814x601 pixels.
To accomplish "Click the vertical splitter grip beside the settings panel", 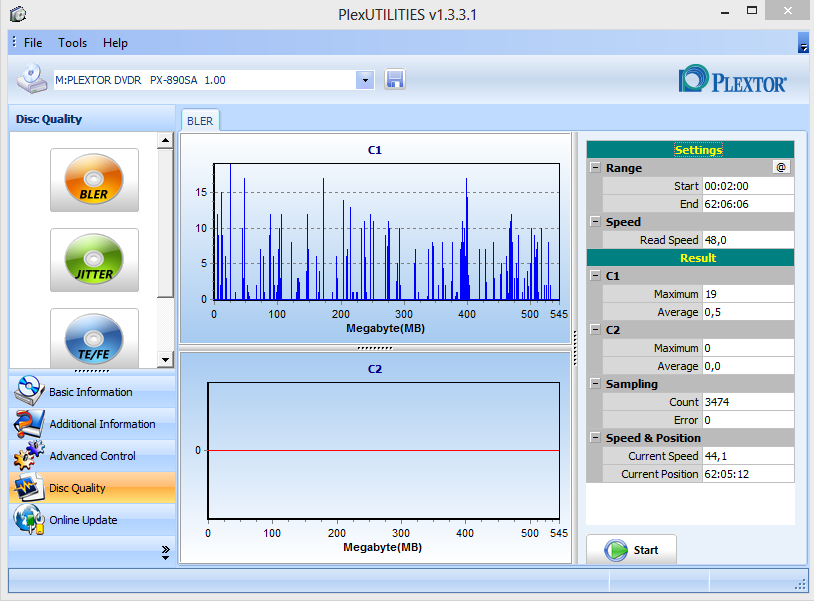I will click(x=575, y=348).
